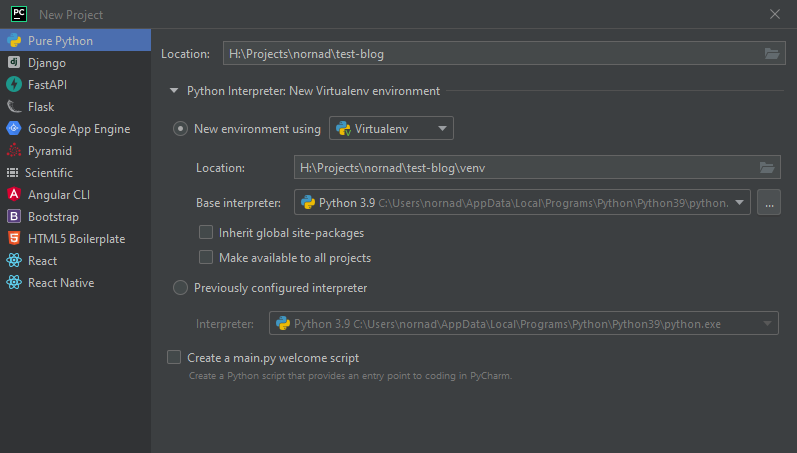Click the ellipsis button beside Base interpreter
This screenshot has height=453, width=797.
point(768,203)
